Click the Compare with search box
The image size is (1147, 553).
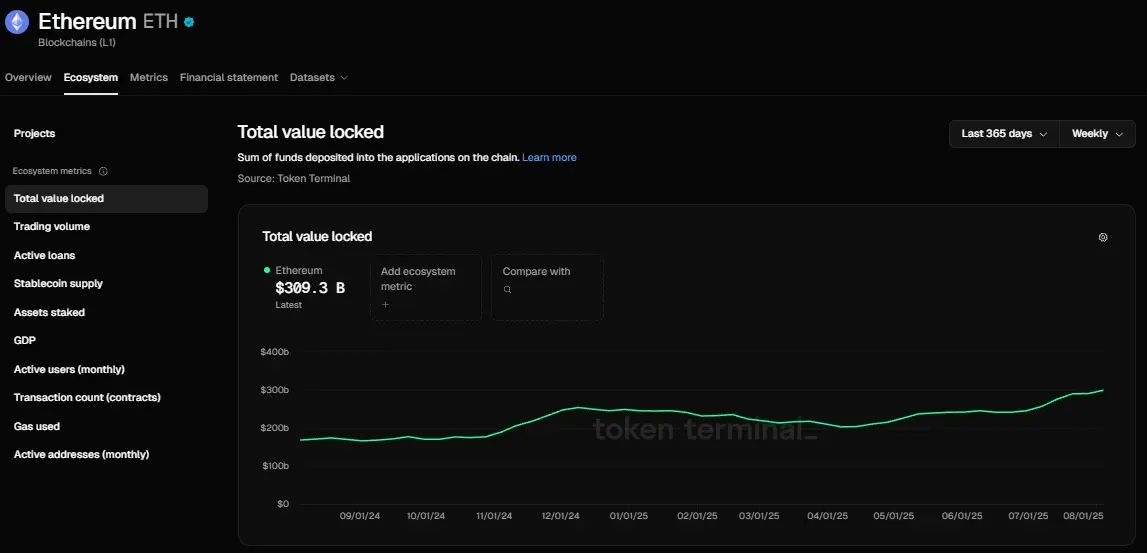click(547, 287)
